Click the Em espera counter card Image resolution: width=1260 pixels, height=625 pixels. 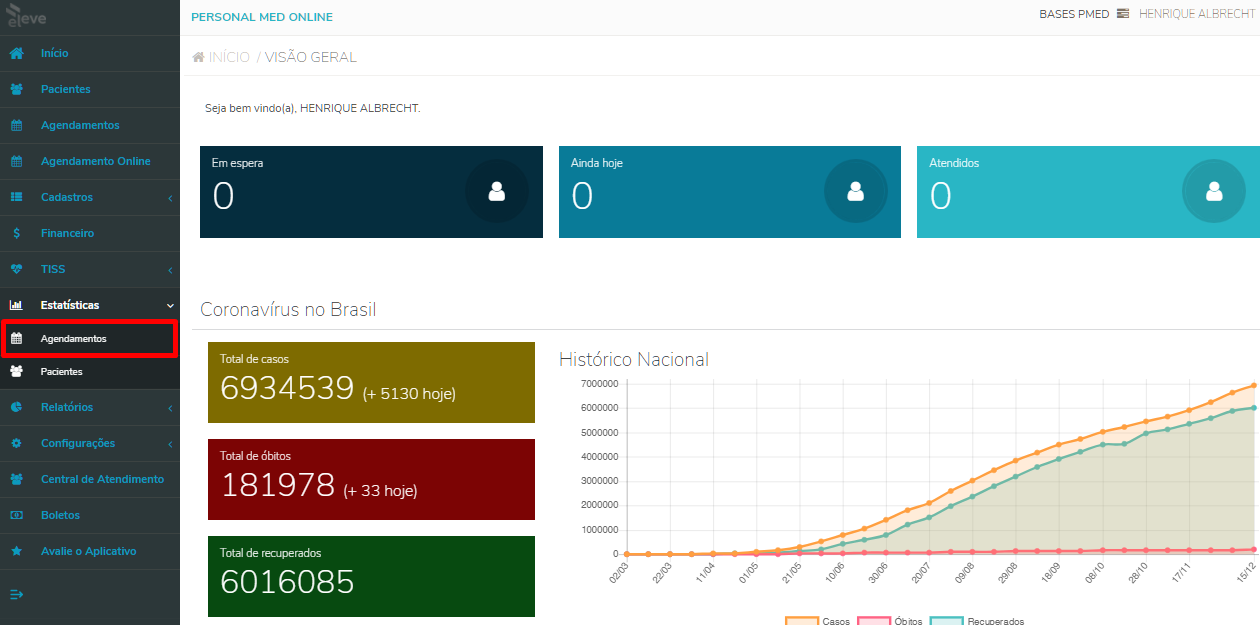tap(371, 192)
